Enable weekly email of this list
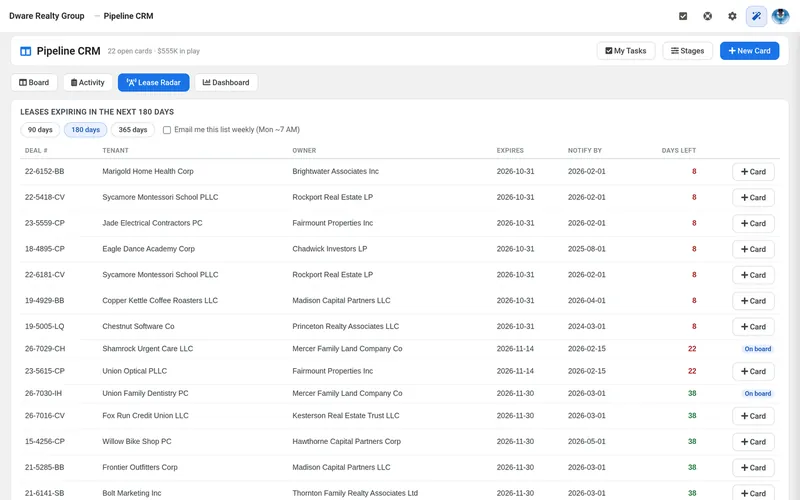This screenshot has width=800, height=500. [x=167, y=130]
